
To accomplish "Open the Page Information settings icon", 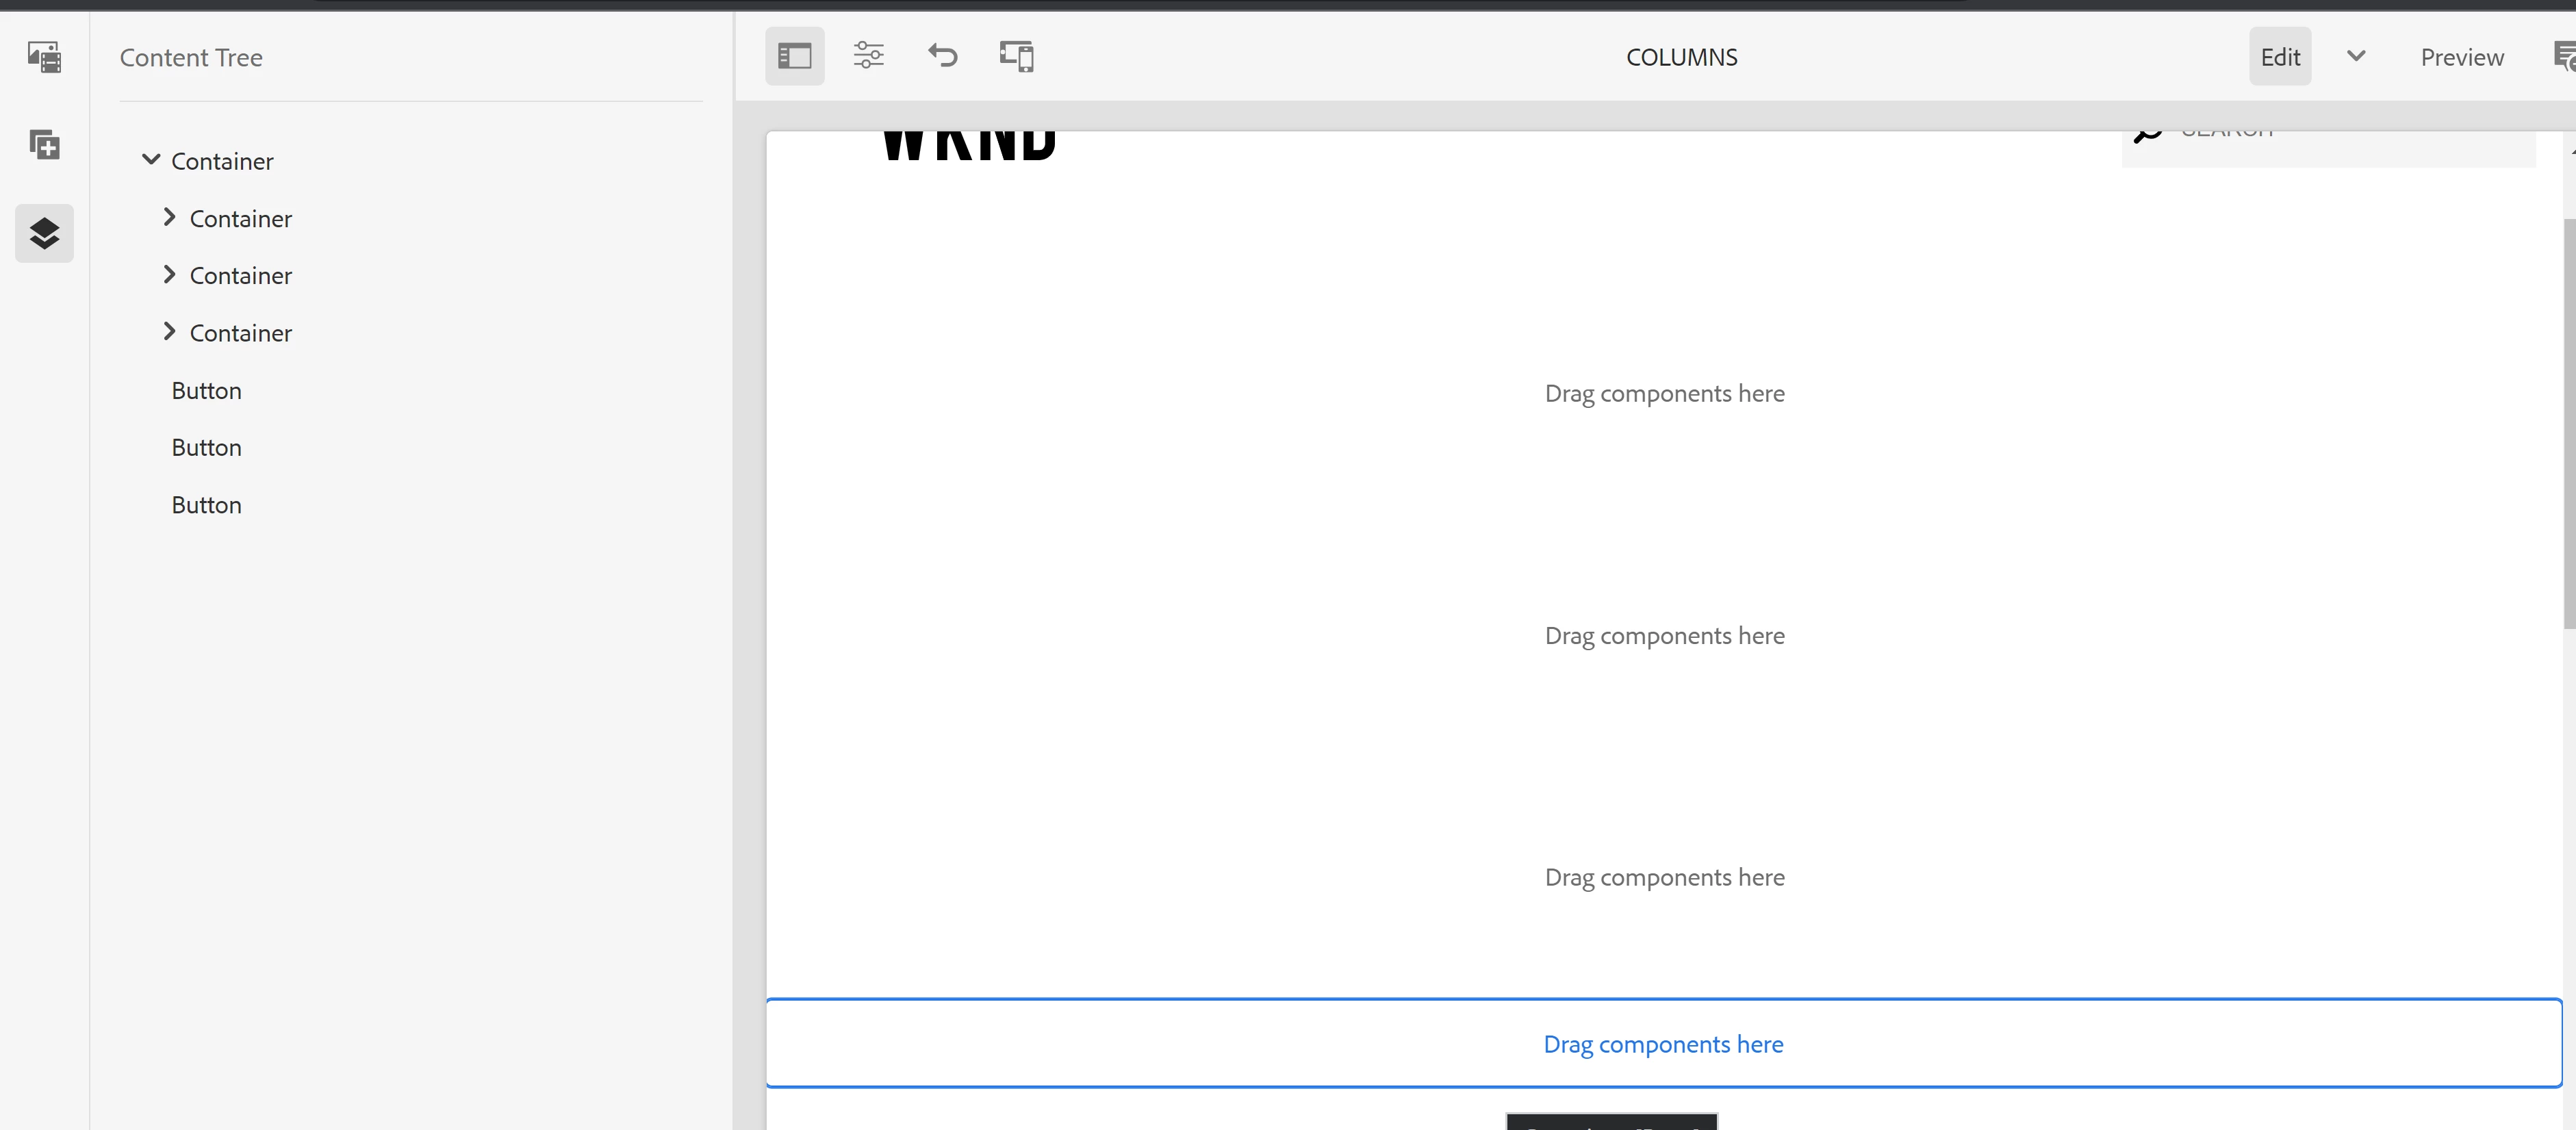I will (868, 56).
